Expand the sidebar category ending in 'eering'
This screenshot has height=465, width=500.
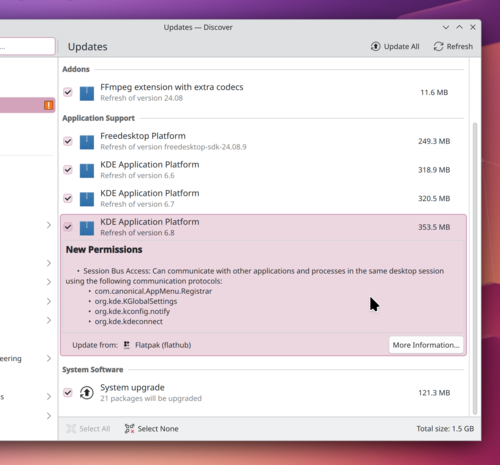point(49,358)
